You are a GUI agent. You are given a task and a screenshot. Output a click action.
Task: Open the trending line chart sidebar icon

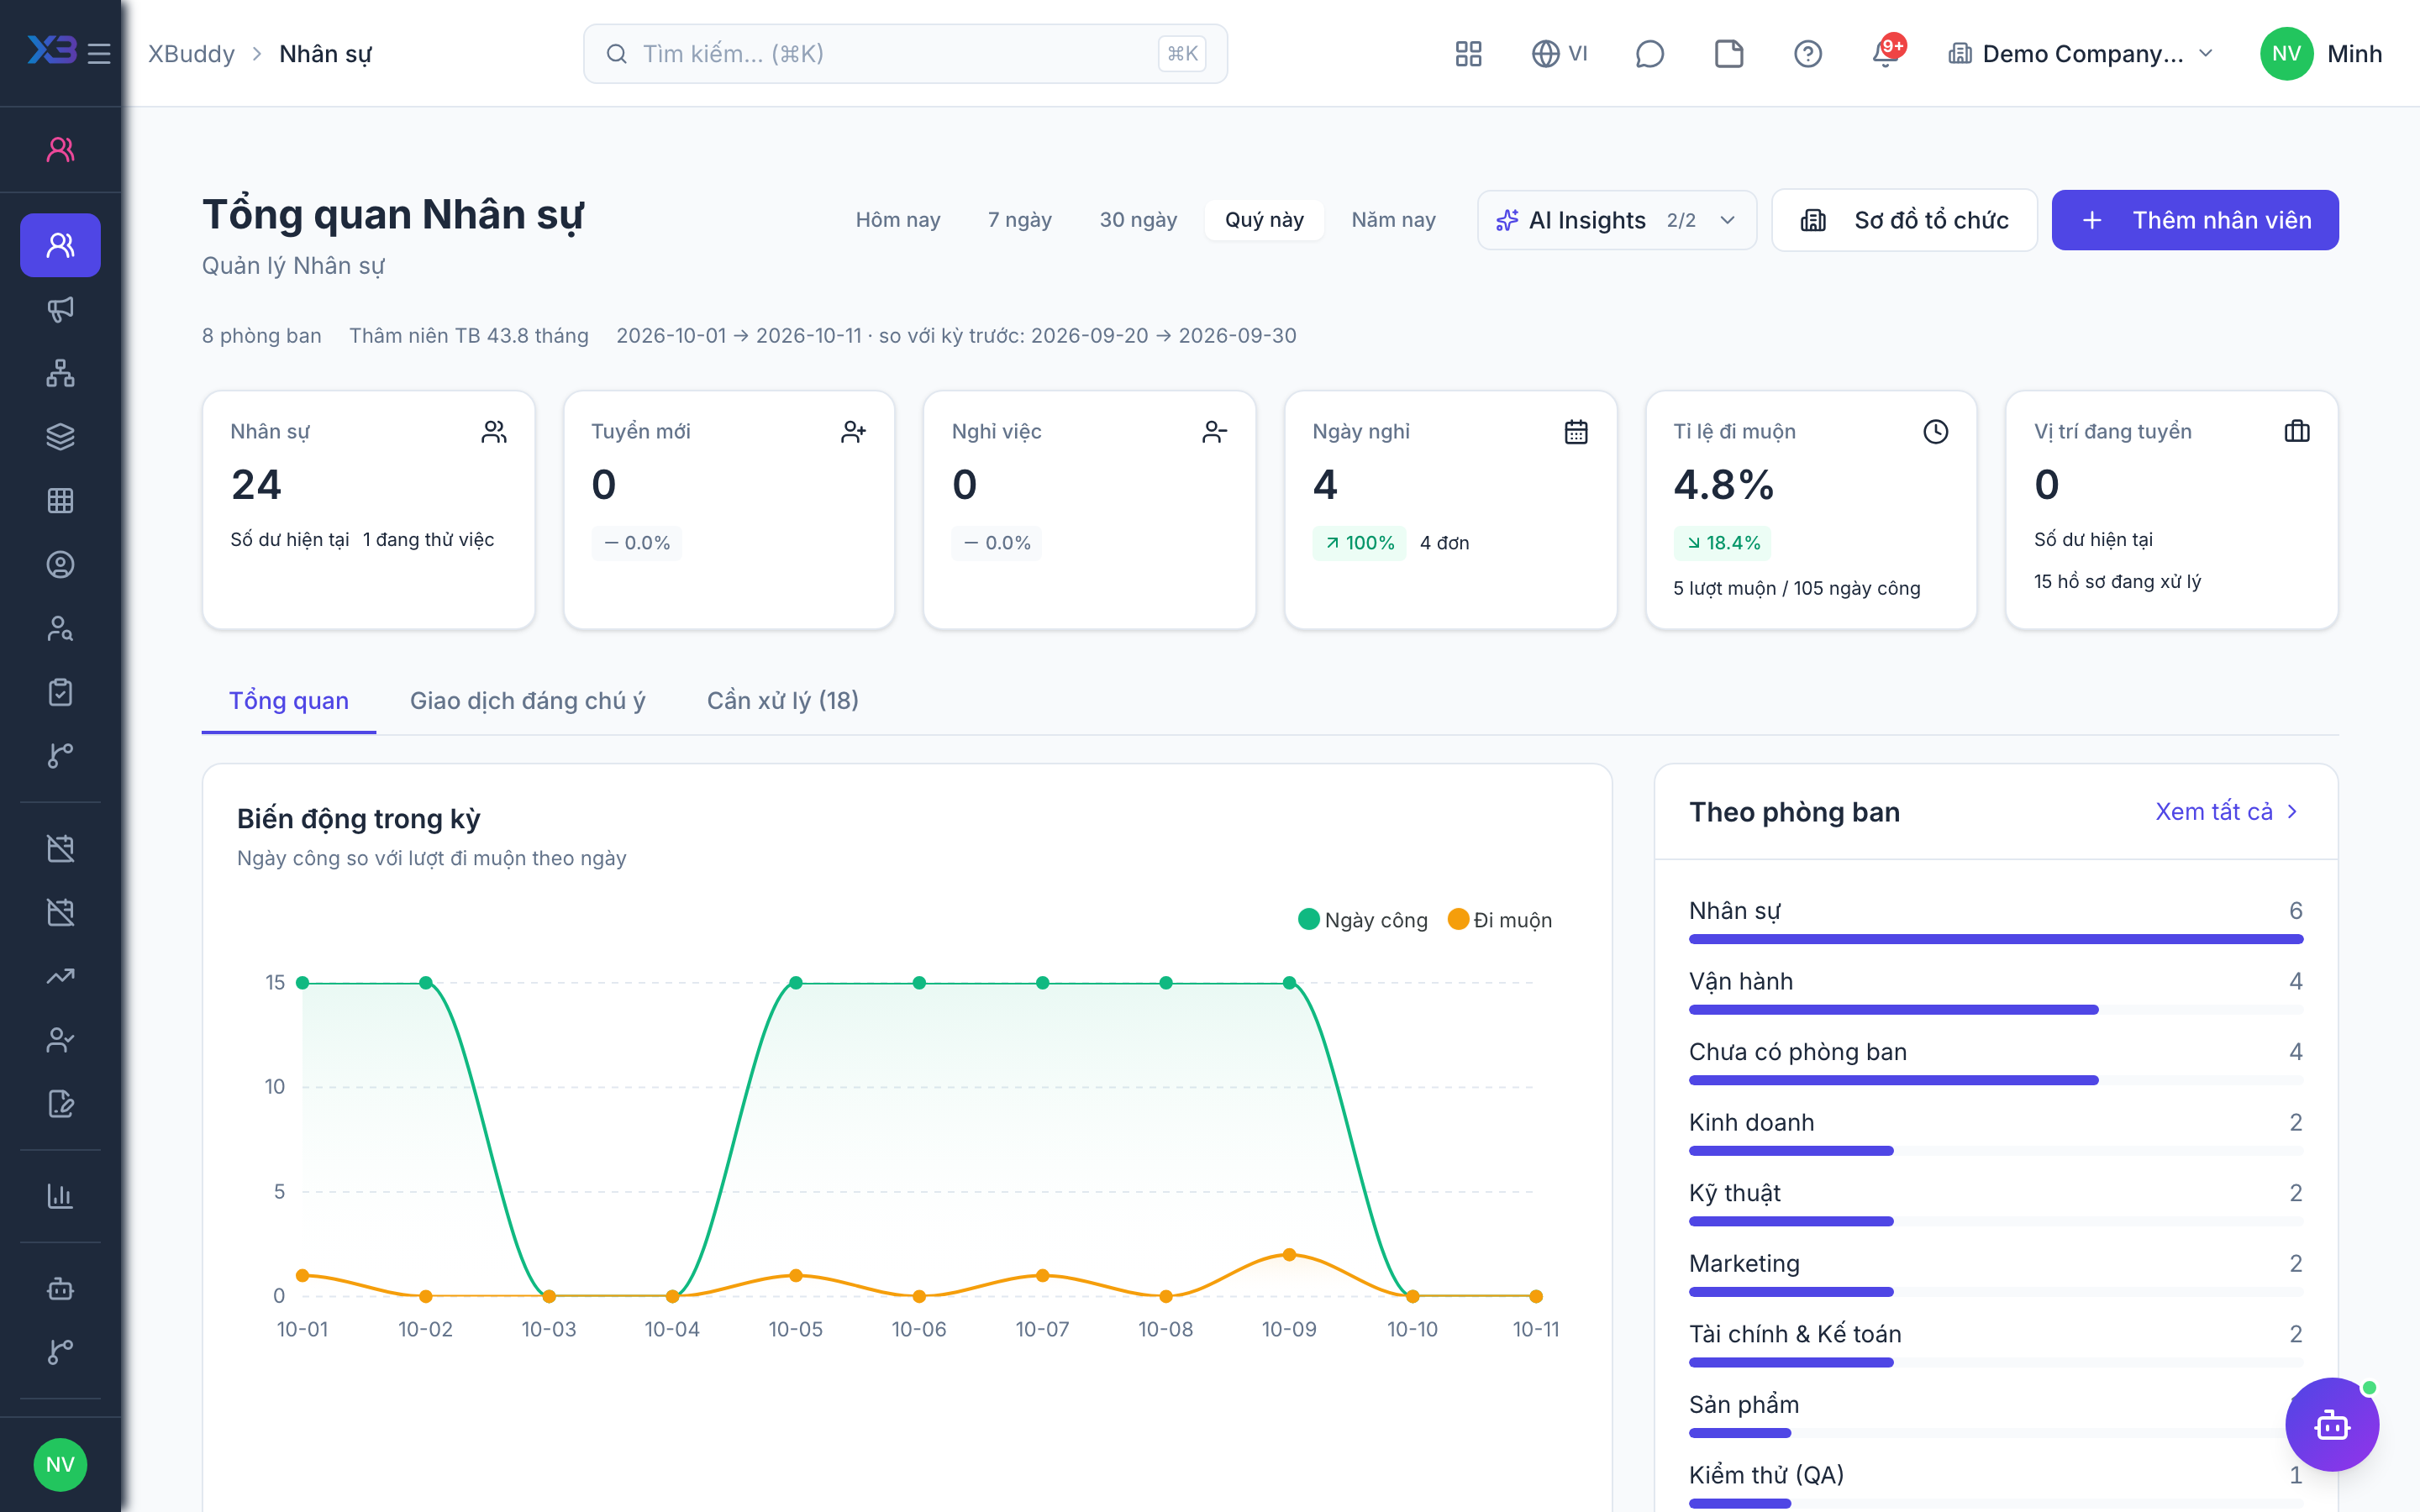click(60, 976)
